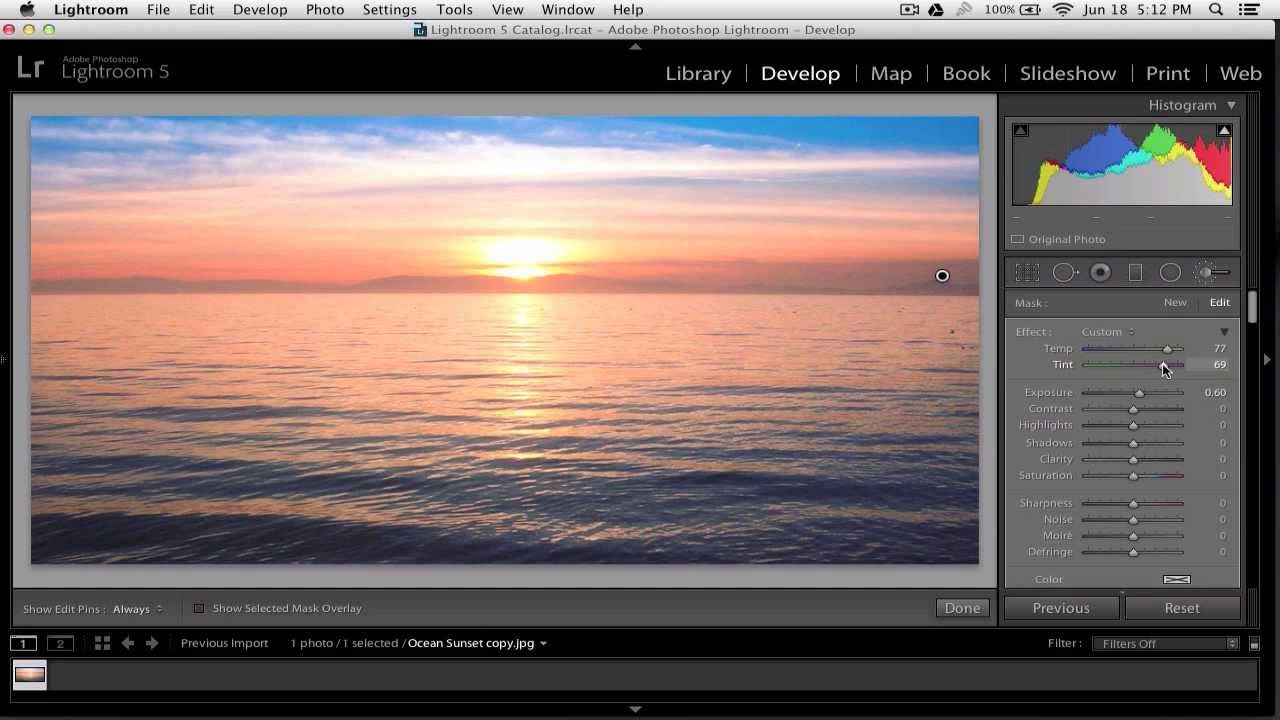Click the Clarity slider handle

[x=1133, y=460]
